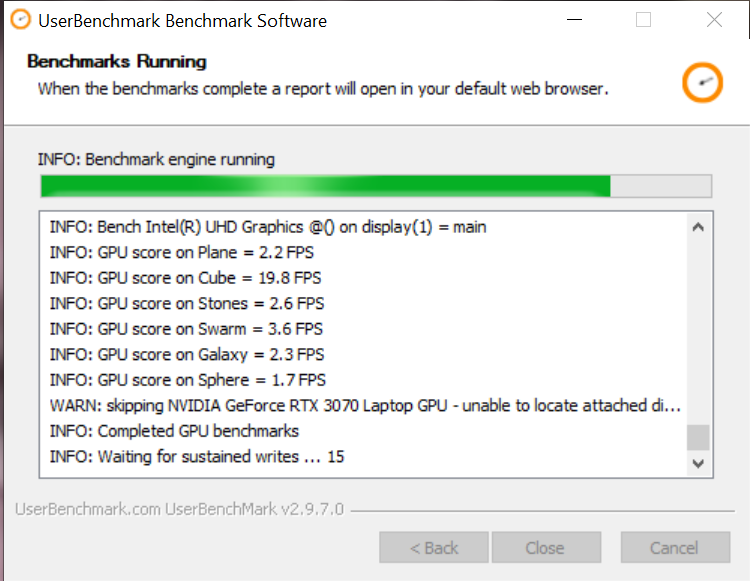Click the orange speedometer icon in header
Viewport: 750px width, 581px height.
(702, 82)
